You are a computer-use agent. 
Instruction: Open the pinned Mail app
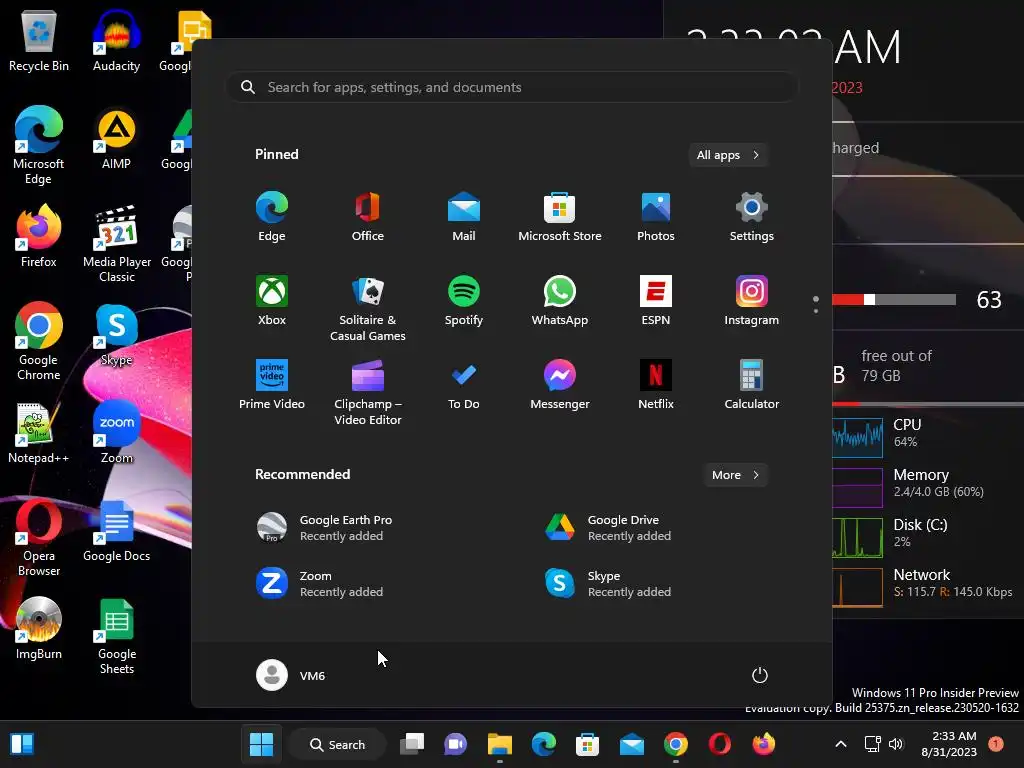(x=464, y=217)
